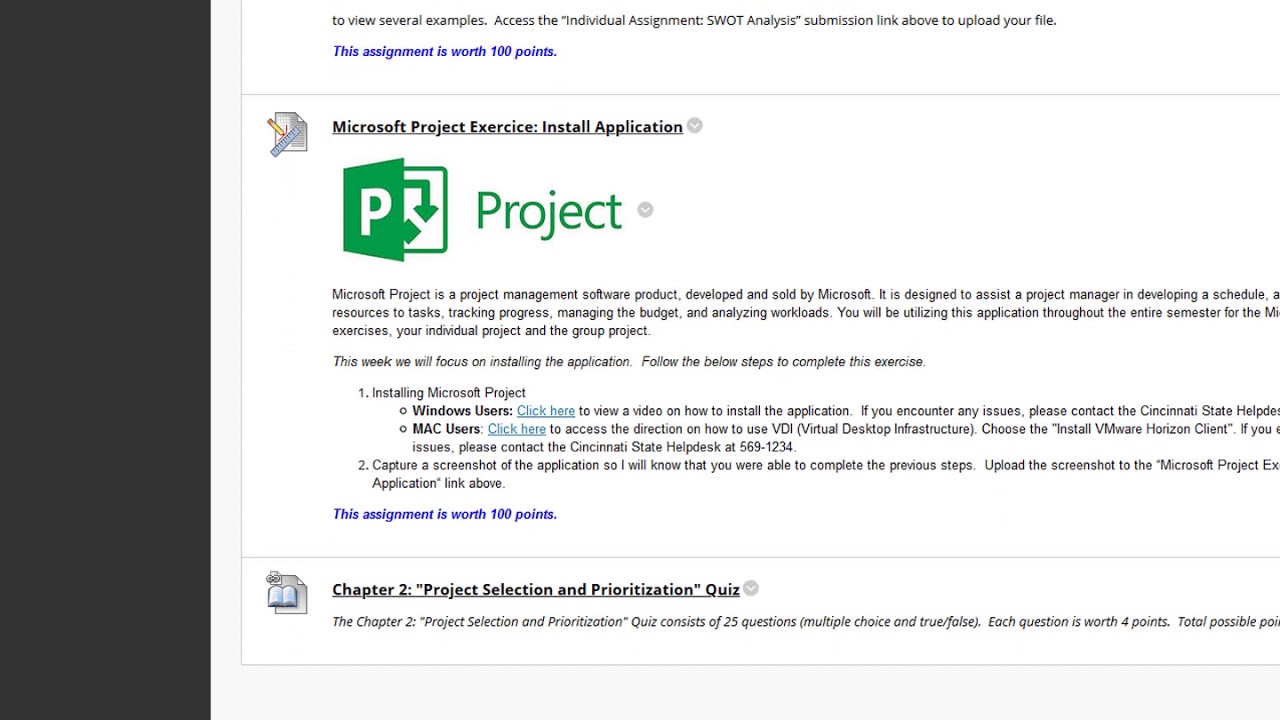
Task: Click 'Microsoft Project is a project management software' paragraph
Action: [x=806, y=313]
